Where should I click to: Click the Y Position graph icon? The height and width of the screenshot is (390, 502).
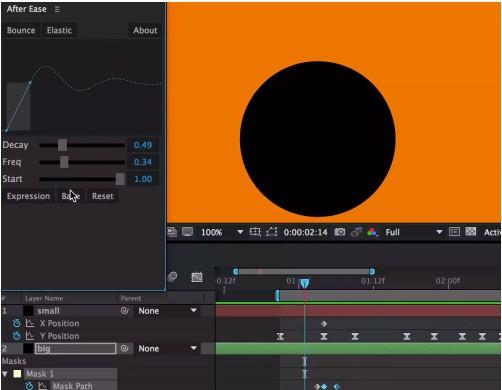(x=30, y=336)
